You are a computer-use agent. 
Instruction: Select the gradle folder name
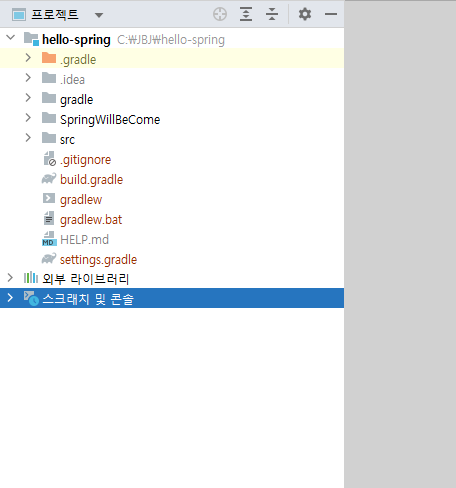(x=77, y=100)
